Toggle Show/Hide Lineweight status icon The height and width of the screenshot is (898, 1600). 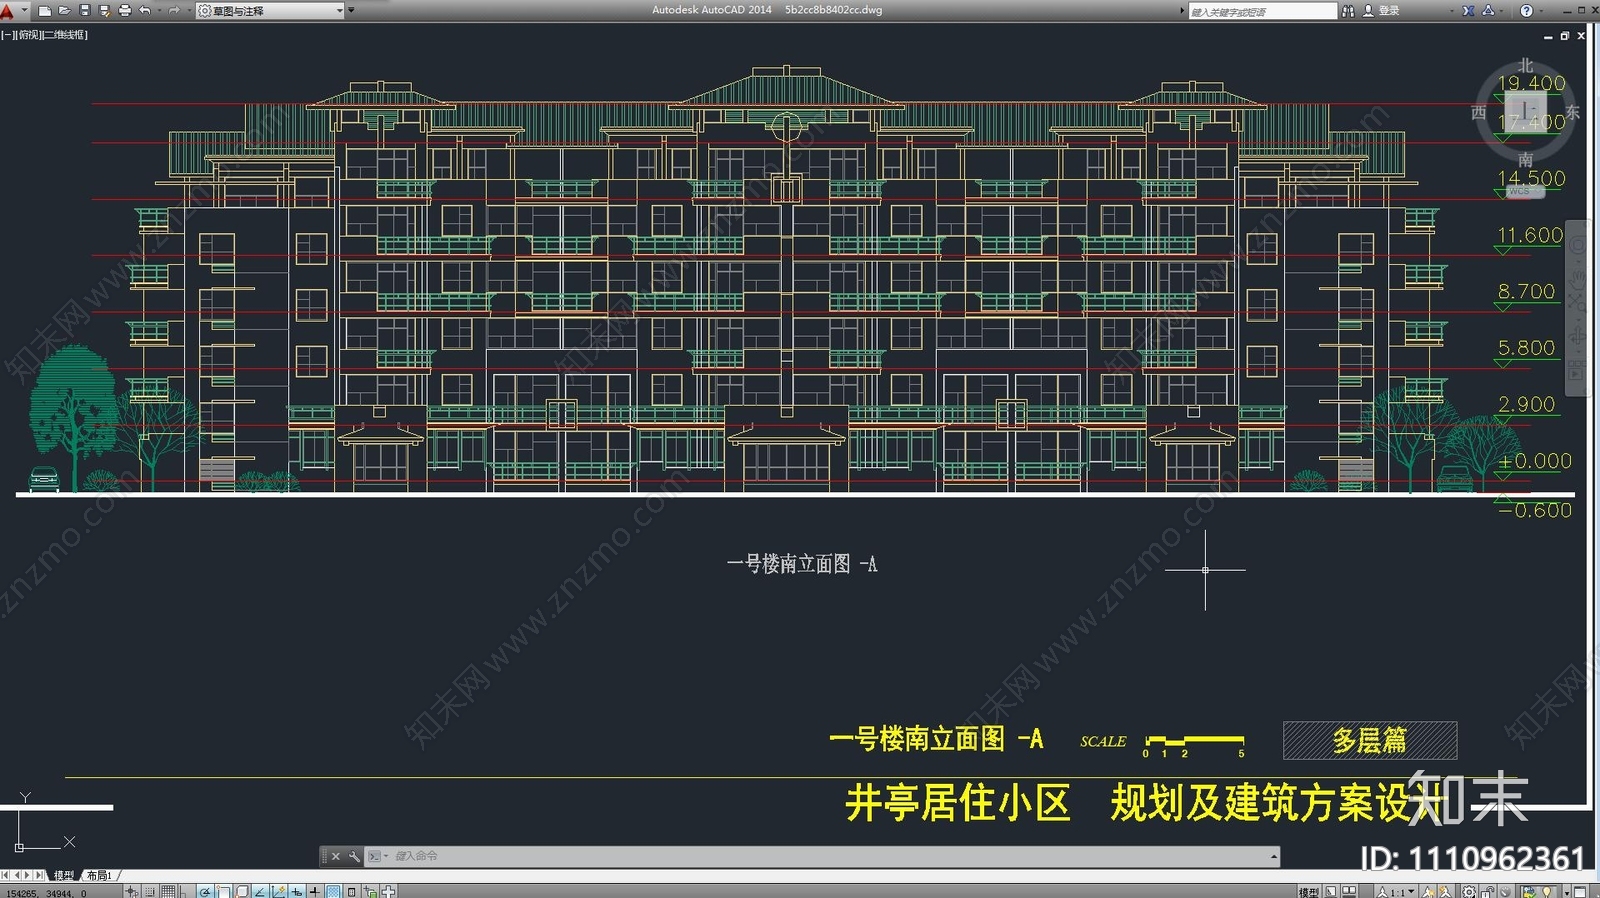tap(314, 890)
